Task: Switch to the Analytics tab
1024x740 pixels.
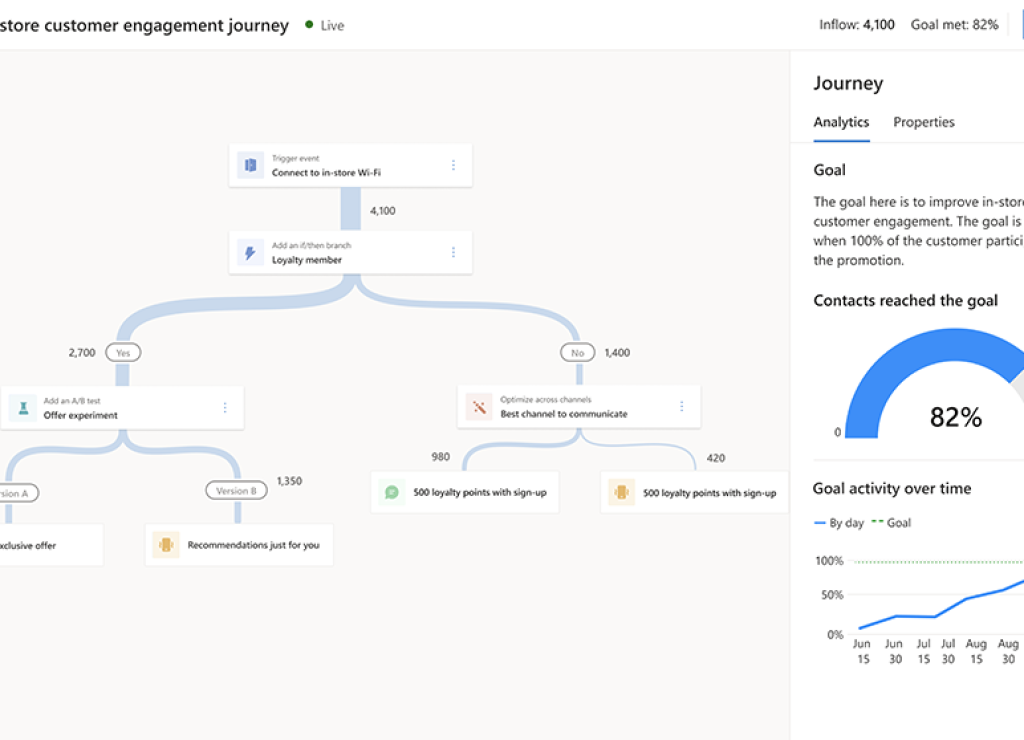Action: click(841, 122)
